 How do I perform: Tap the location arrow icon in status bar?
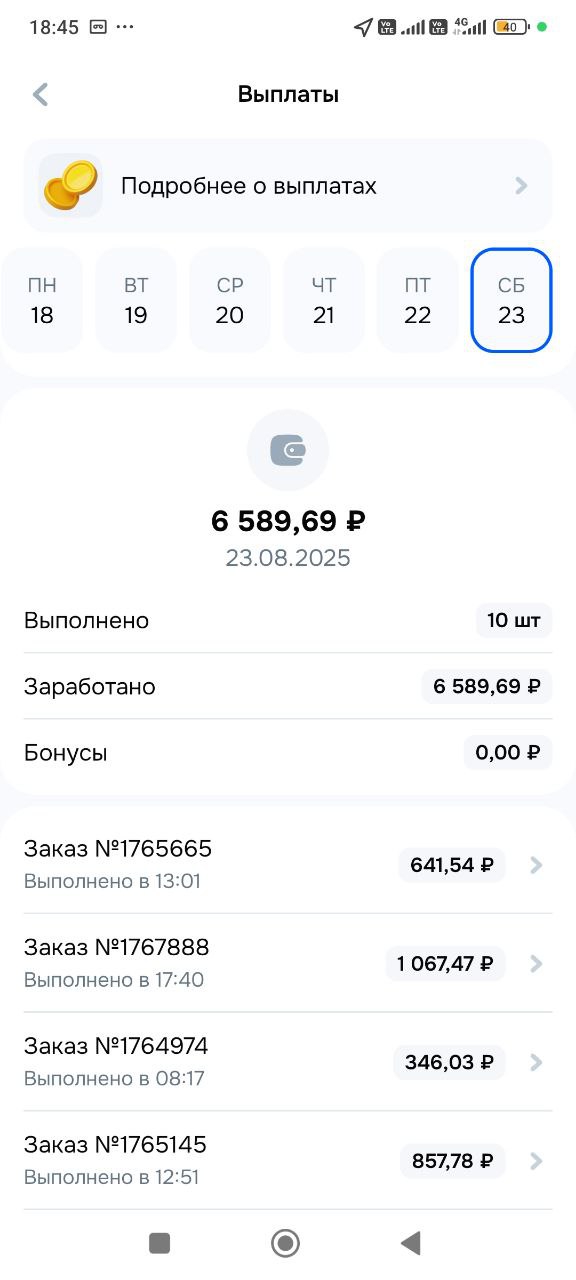tap(363, 27)
